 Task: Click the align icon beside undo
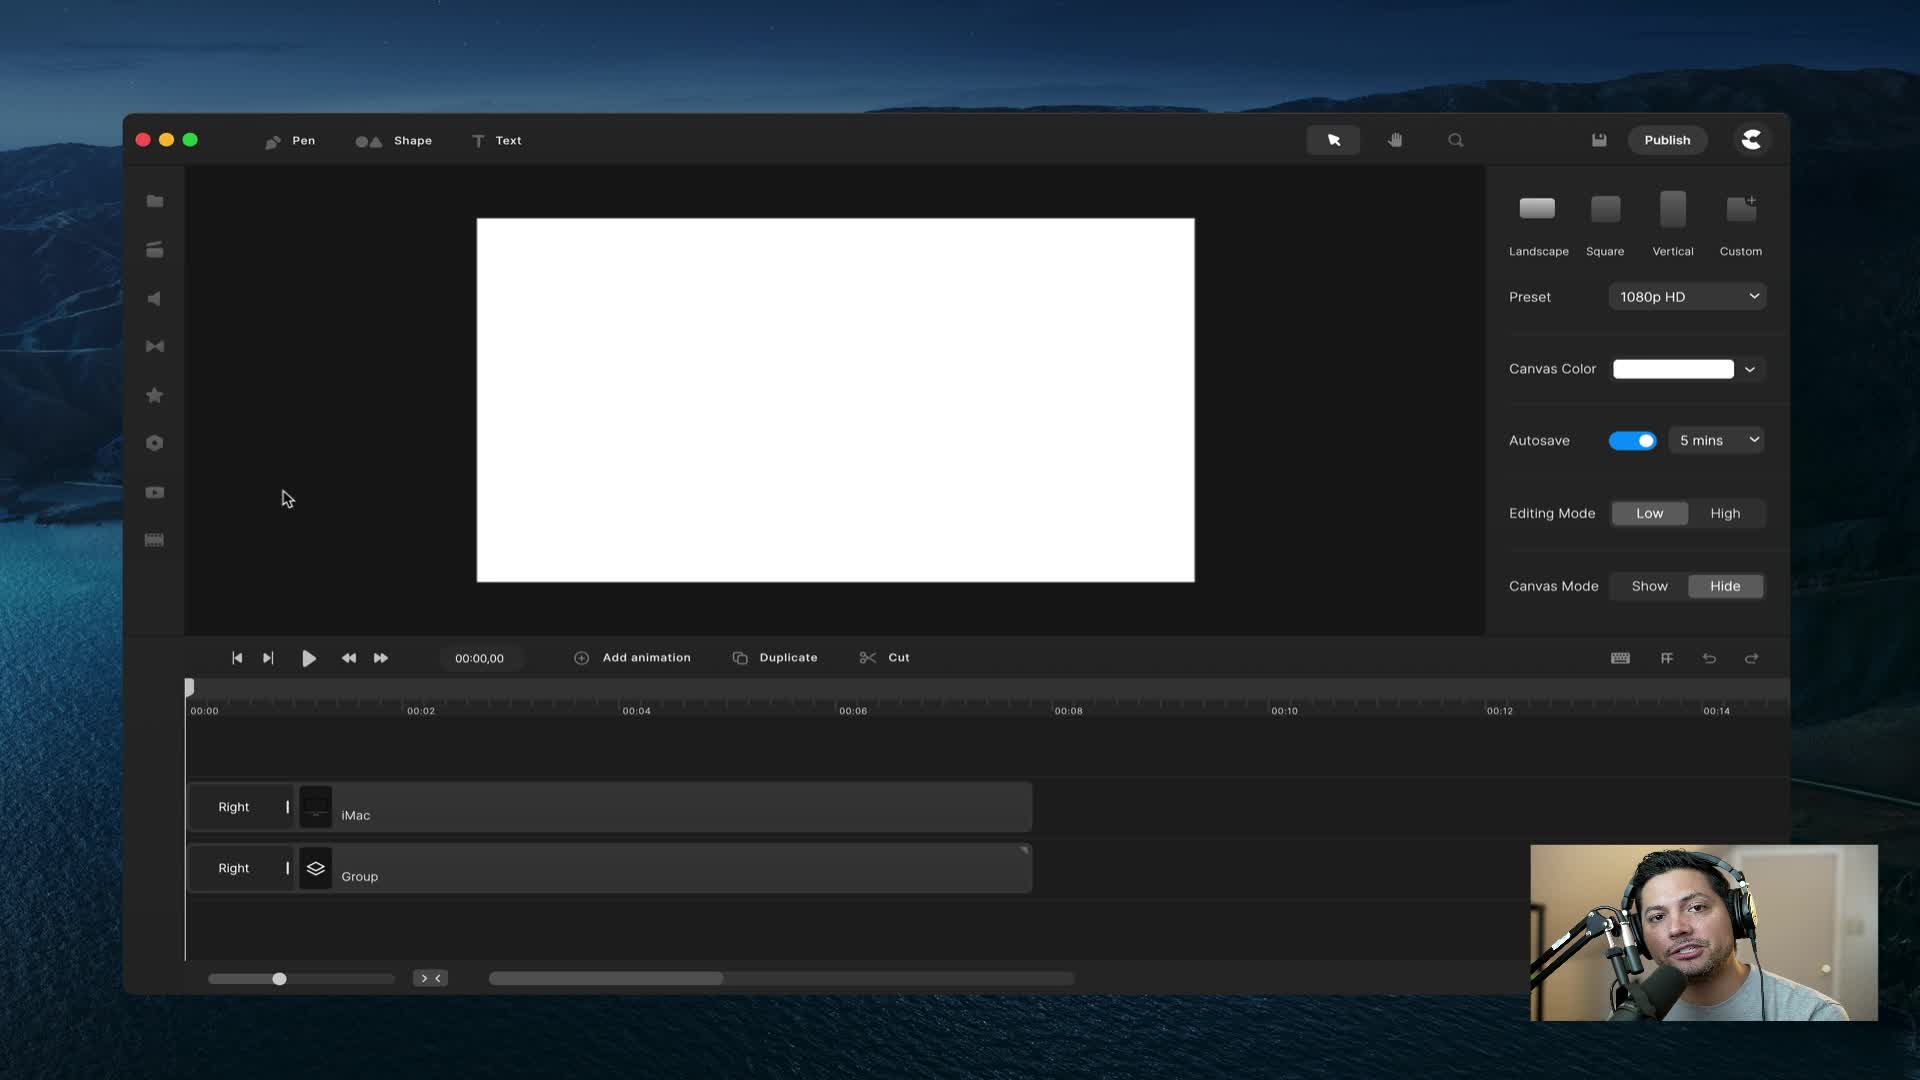click(1667, 658)
